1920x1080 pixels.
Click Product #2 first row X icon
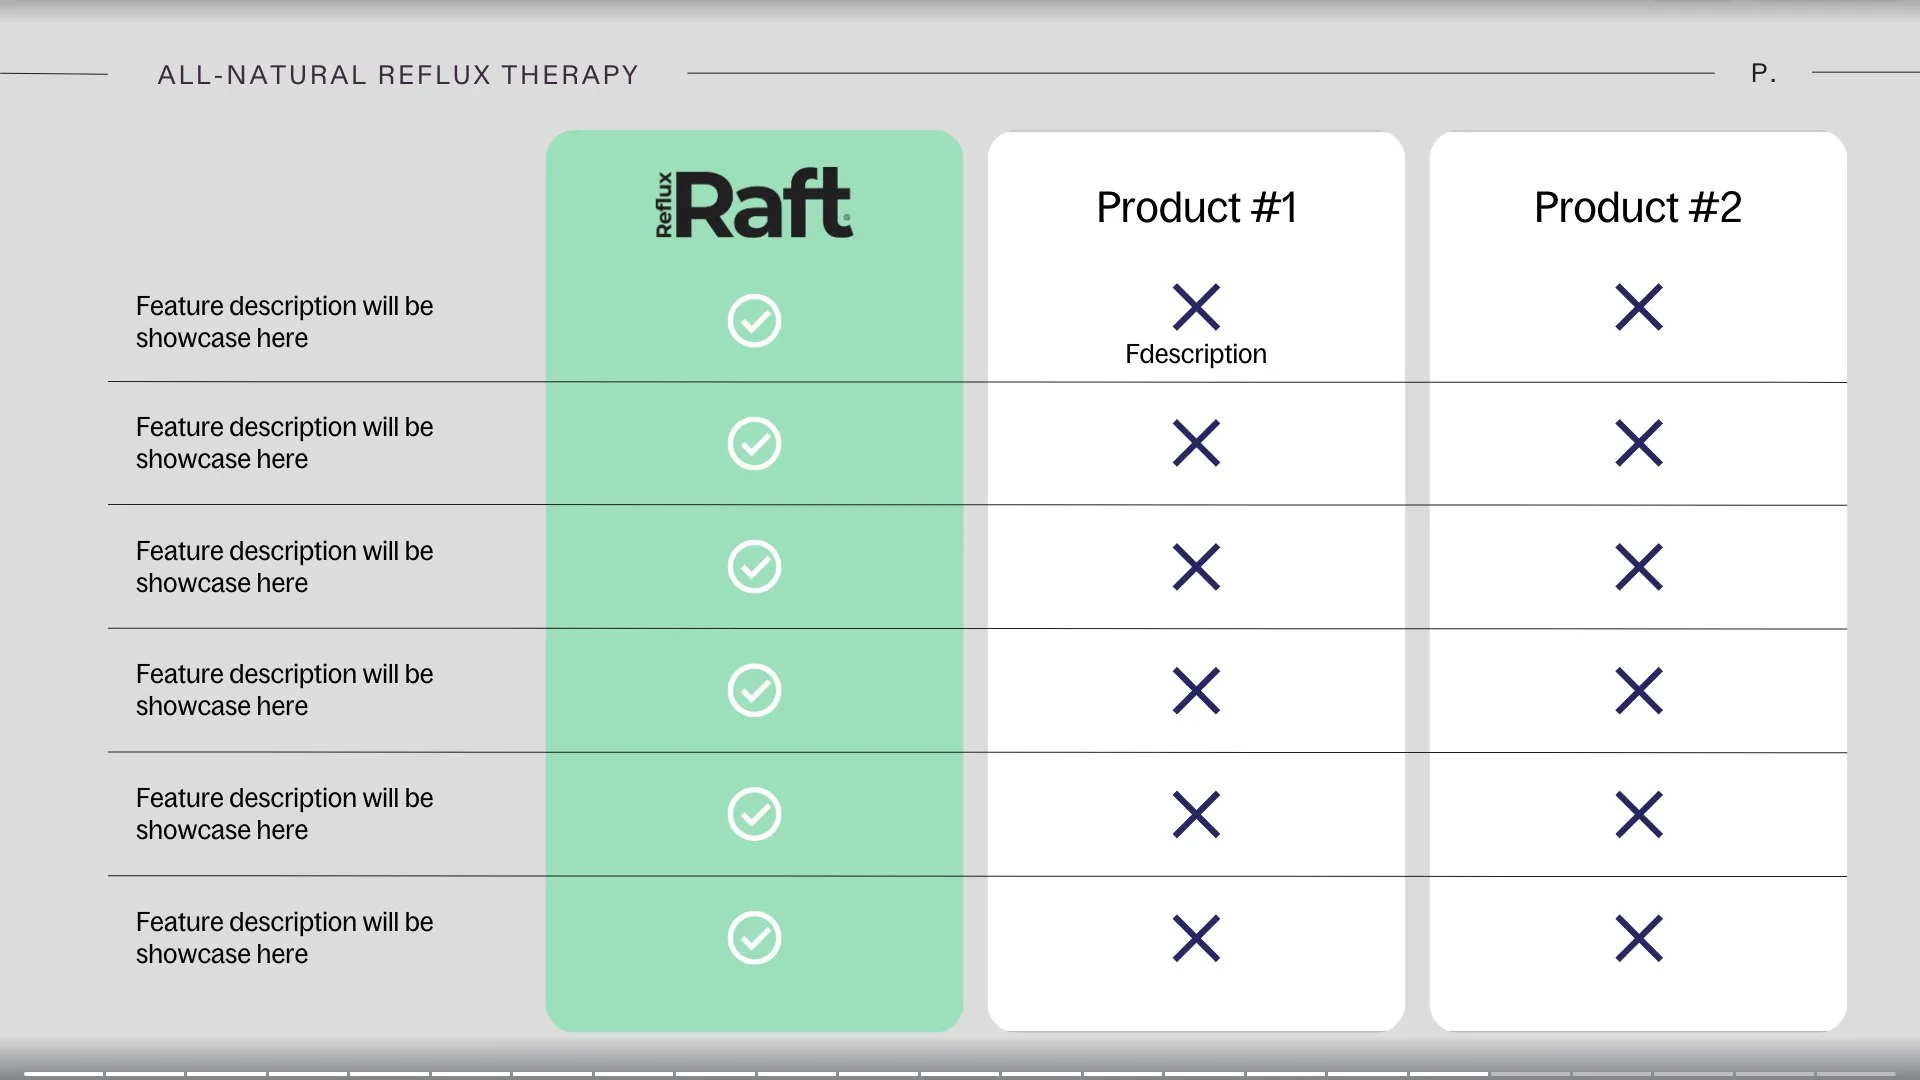coord(1639,307)
